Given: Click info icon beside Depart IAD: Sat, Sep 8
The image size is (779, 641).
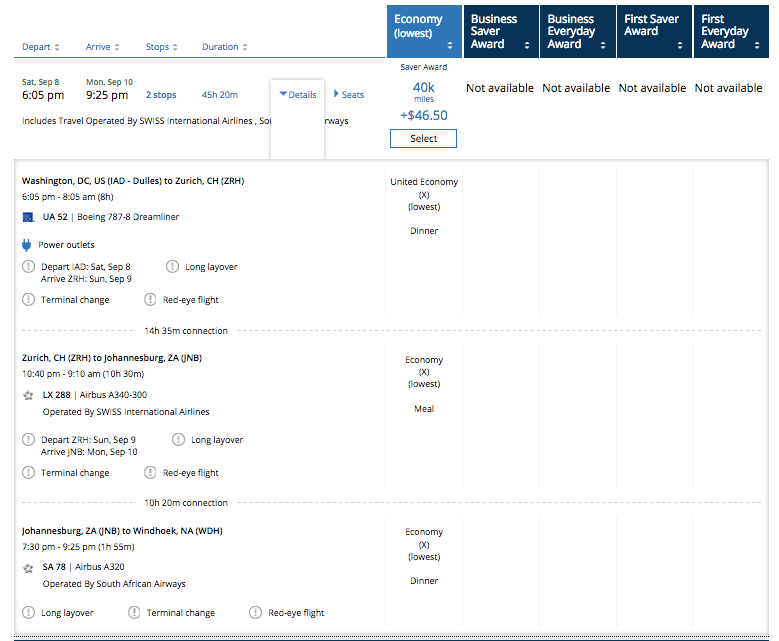Looking at the screenshot, I should [x=28, y=267].
